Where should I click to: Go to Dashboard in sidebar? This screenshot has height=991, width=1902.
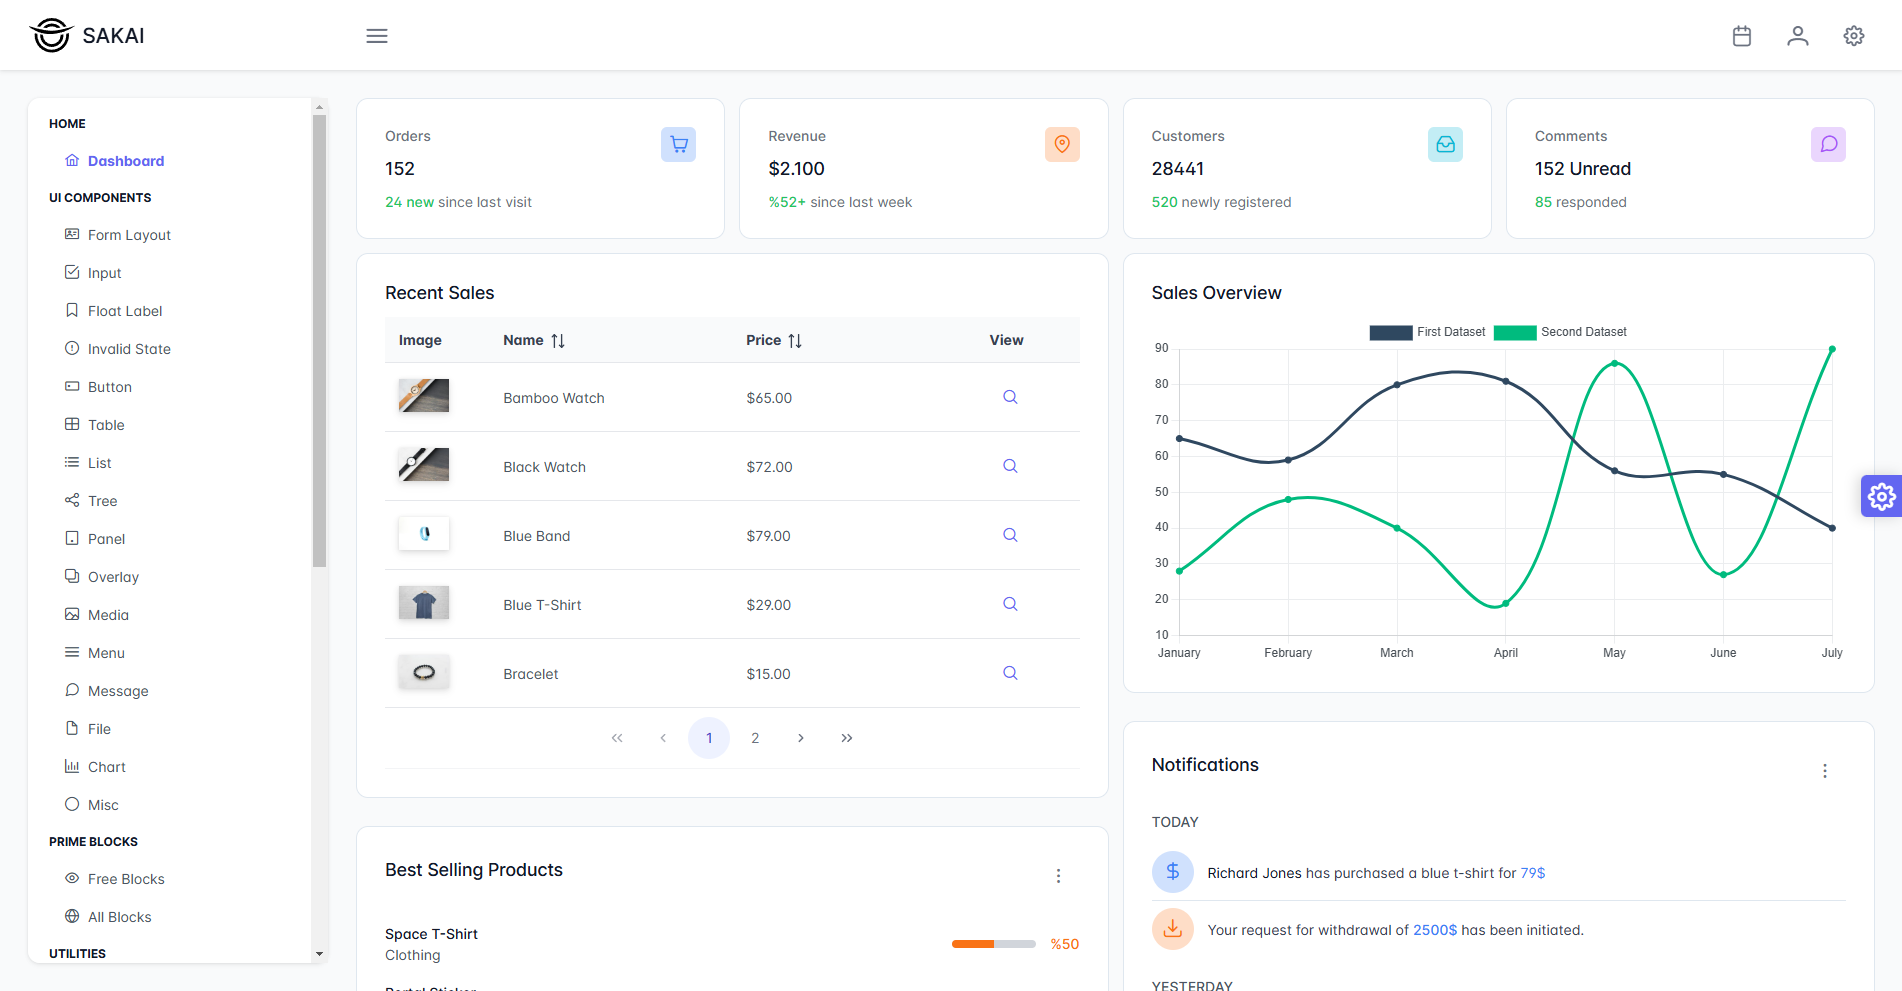point(115,161)
